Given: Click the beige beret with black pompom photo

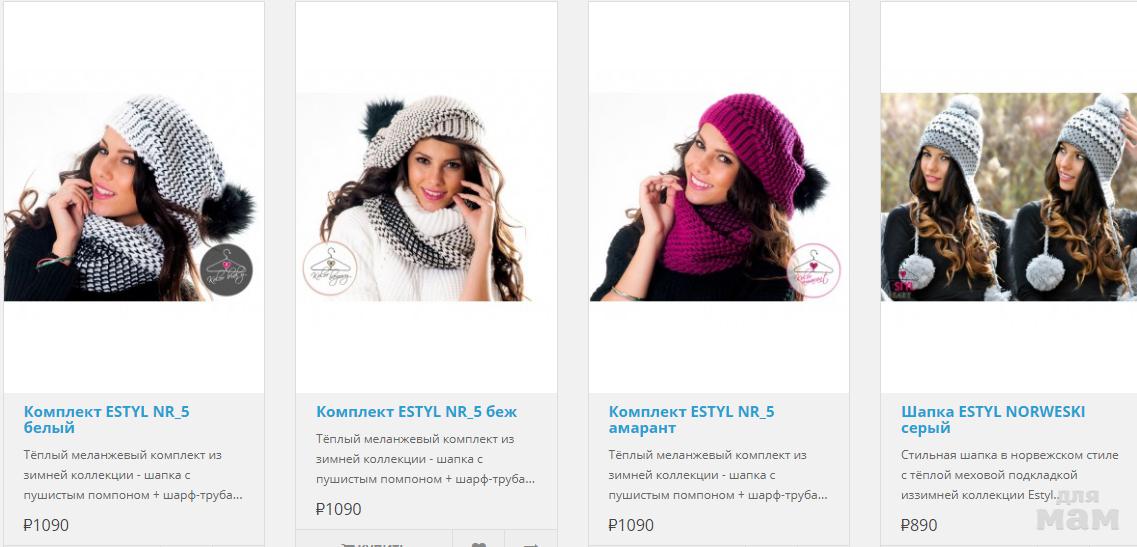Looking at the screenshot, I should [x=426, y=197].
